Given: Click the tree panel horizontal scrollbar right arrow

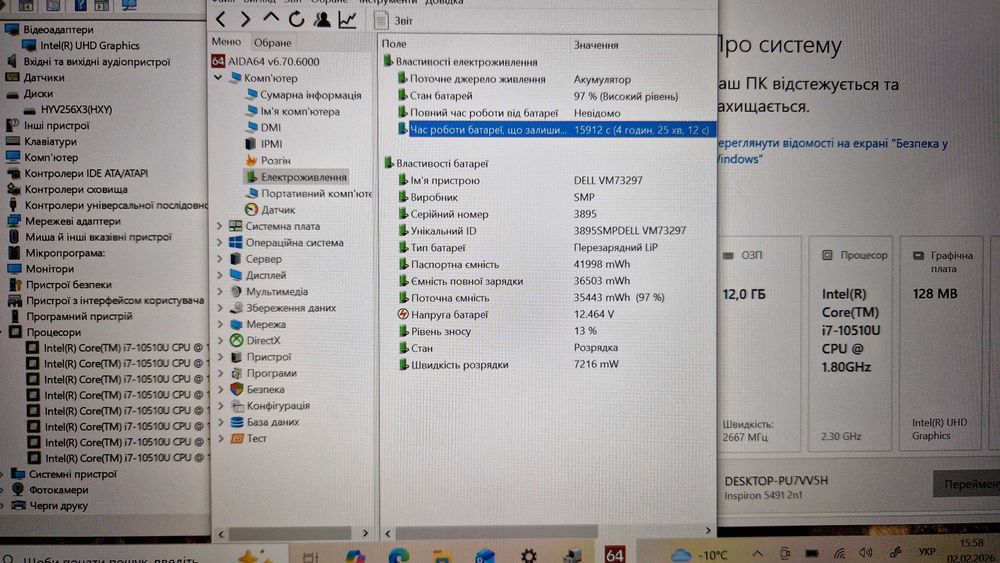Looking at the screenshot, I should [365, 533].
